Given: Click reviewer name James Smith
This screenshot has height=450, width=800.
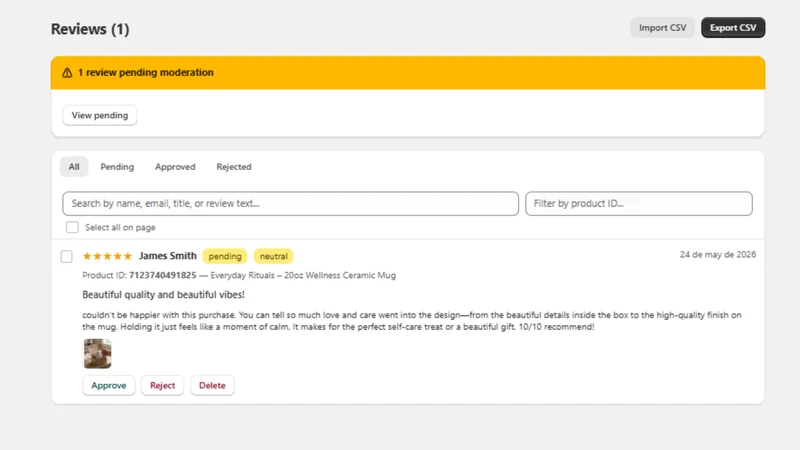Looking at the screenshot, I should coord(168,256).
